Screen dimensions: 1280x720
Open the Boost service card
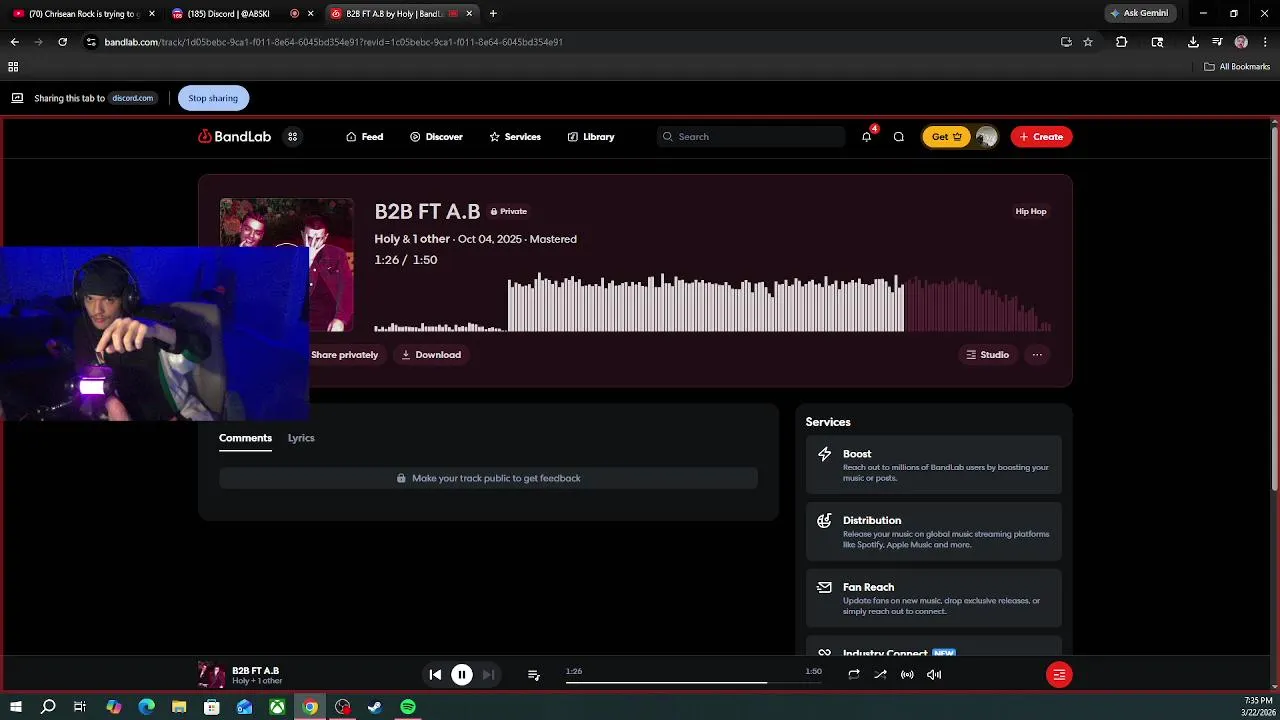tap(934, 465)
